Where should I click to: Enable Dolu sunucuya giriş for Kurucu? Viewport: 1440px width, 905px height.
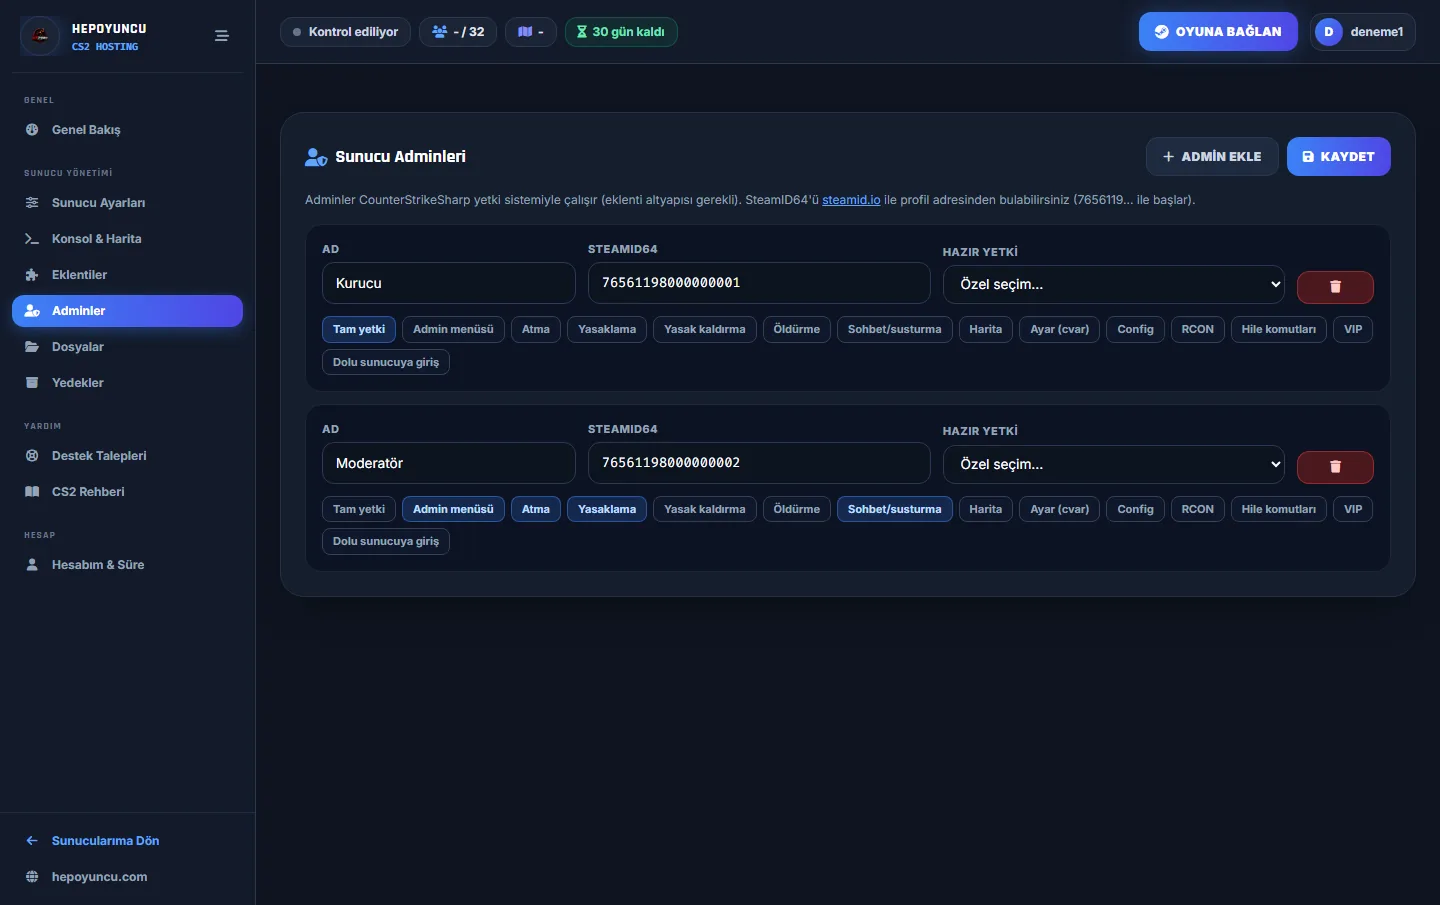click(x=386, y=362)
